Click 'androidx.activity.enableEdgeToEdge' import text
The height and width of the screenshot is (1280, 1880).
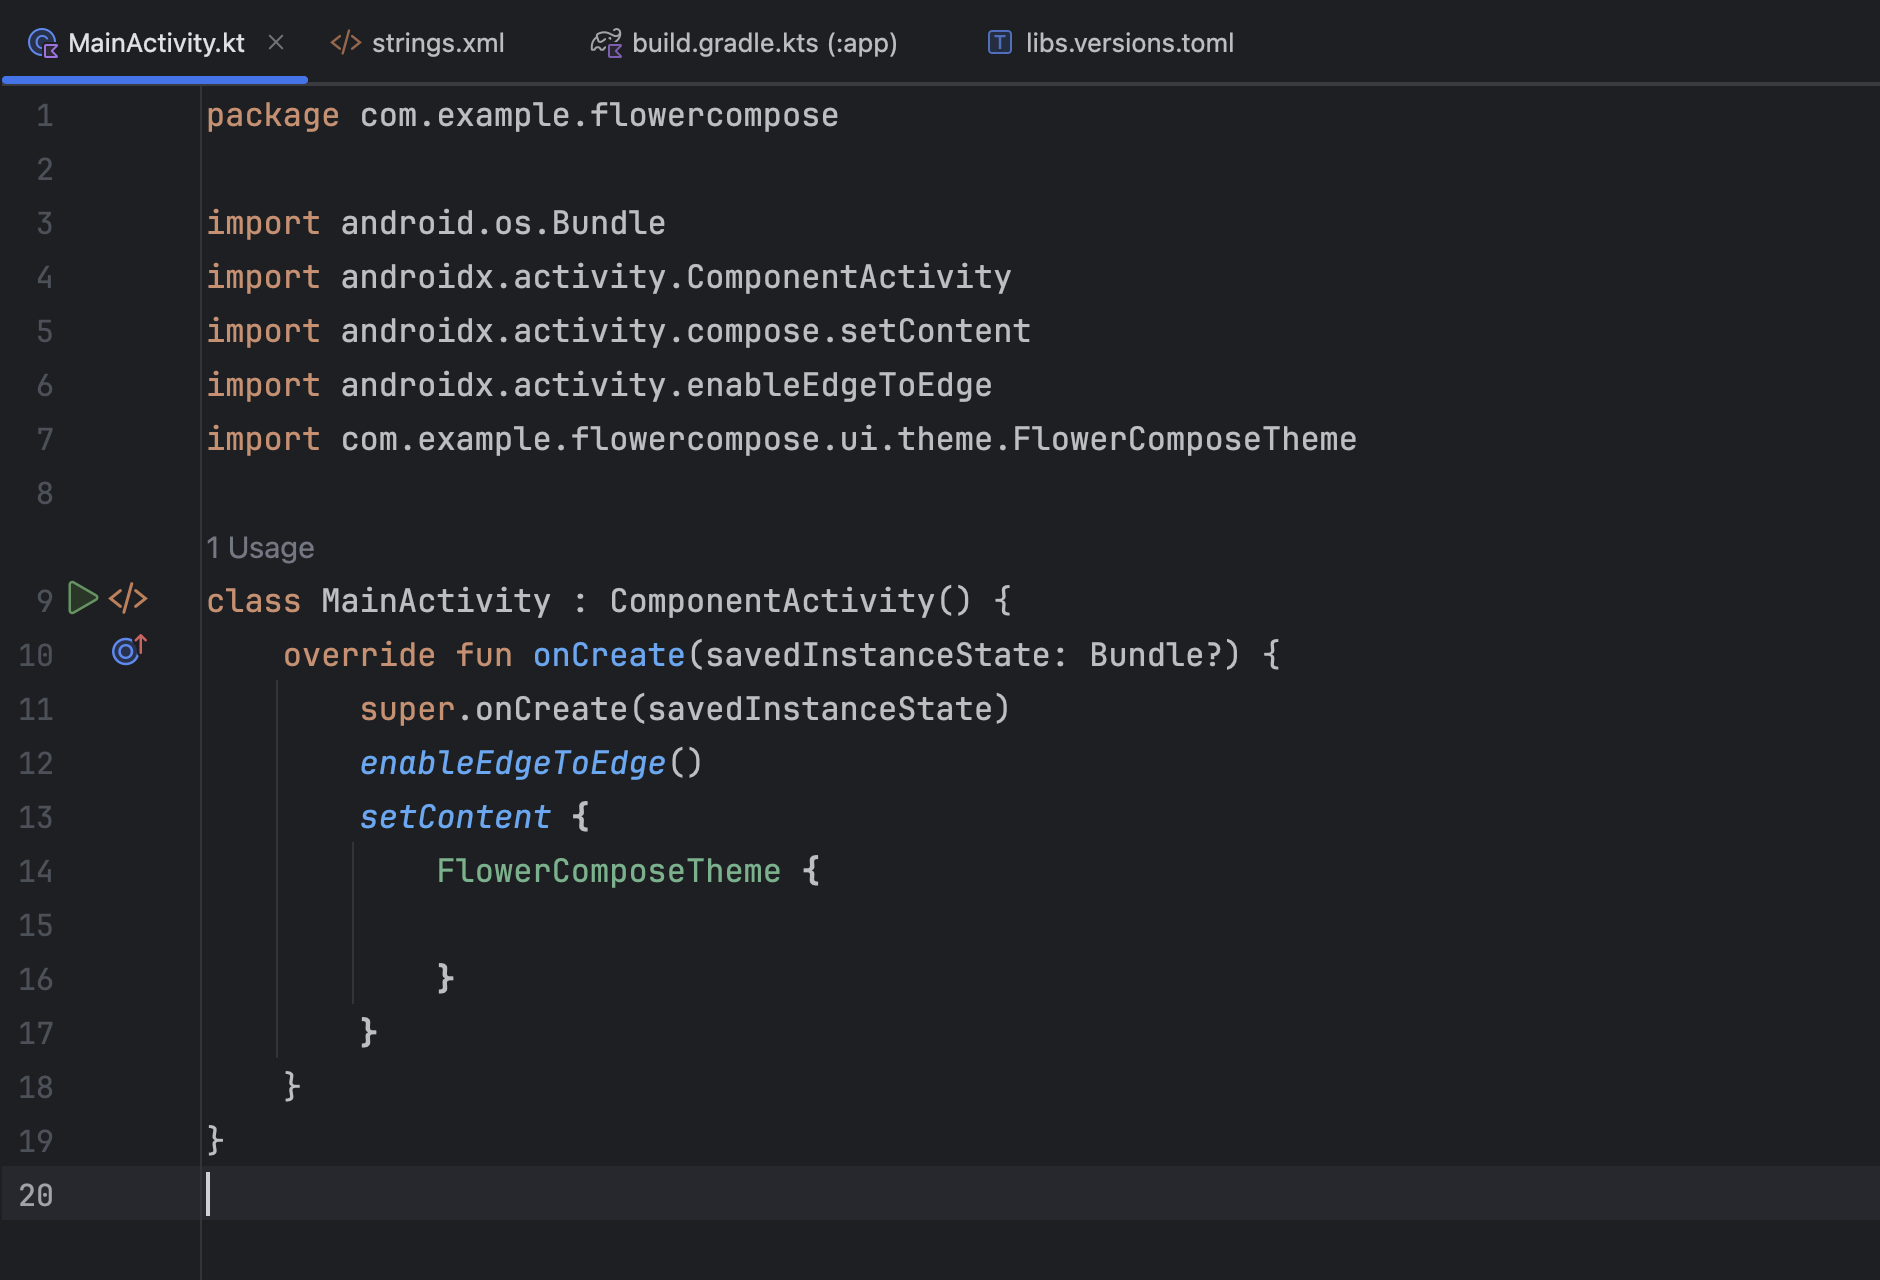click(666, 385)
